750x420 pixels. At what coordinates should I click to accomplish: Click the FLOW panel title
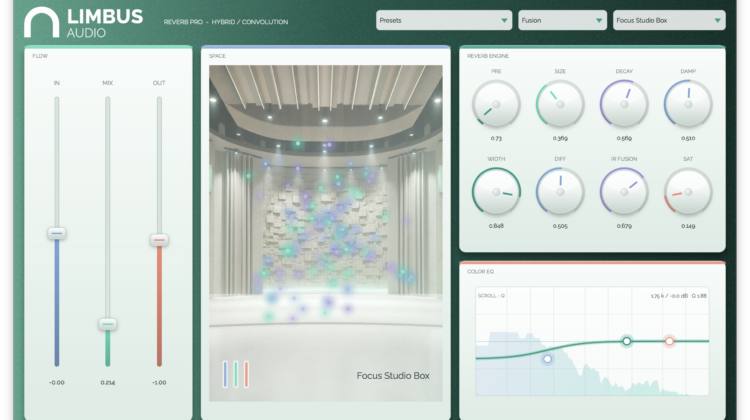pyautogui.click(x=40, y=56)
